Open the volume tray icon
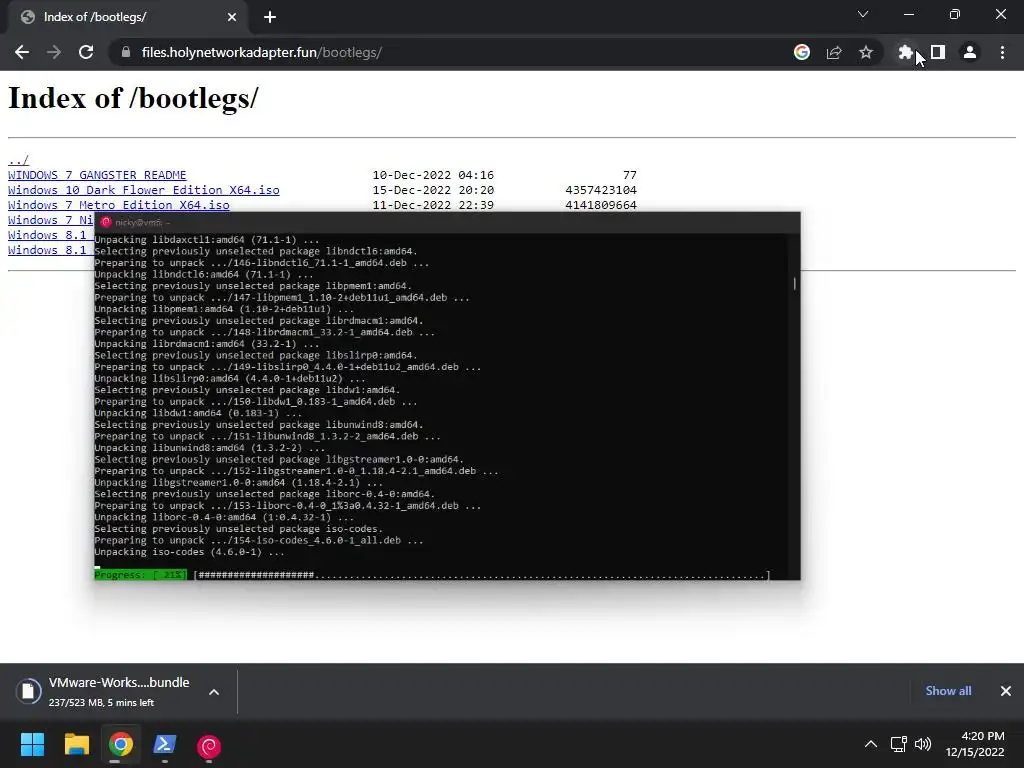This screenshot has height=768, width=1024. (x=923, y=744)
